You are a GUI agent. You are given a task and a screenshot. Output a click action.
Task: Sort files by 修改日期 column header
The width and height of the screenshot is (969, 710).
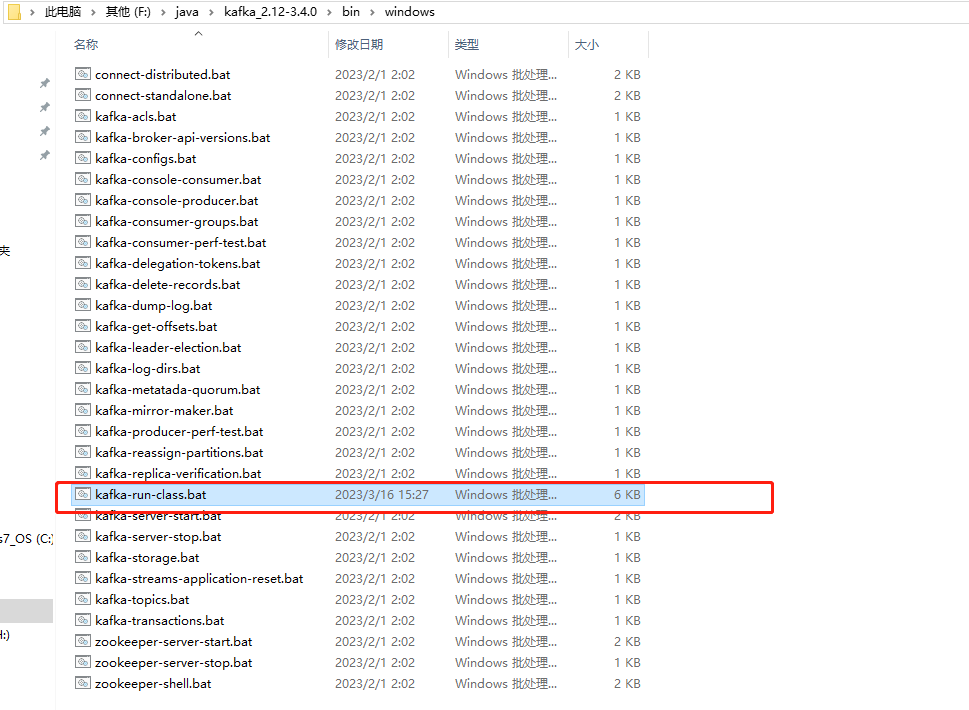359,44
